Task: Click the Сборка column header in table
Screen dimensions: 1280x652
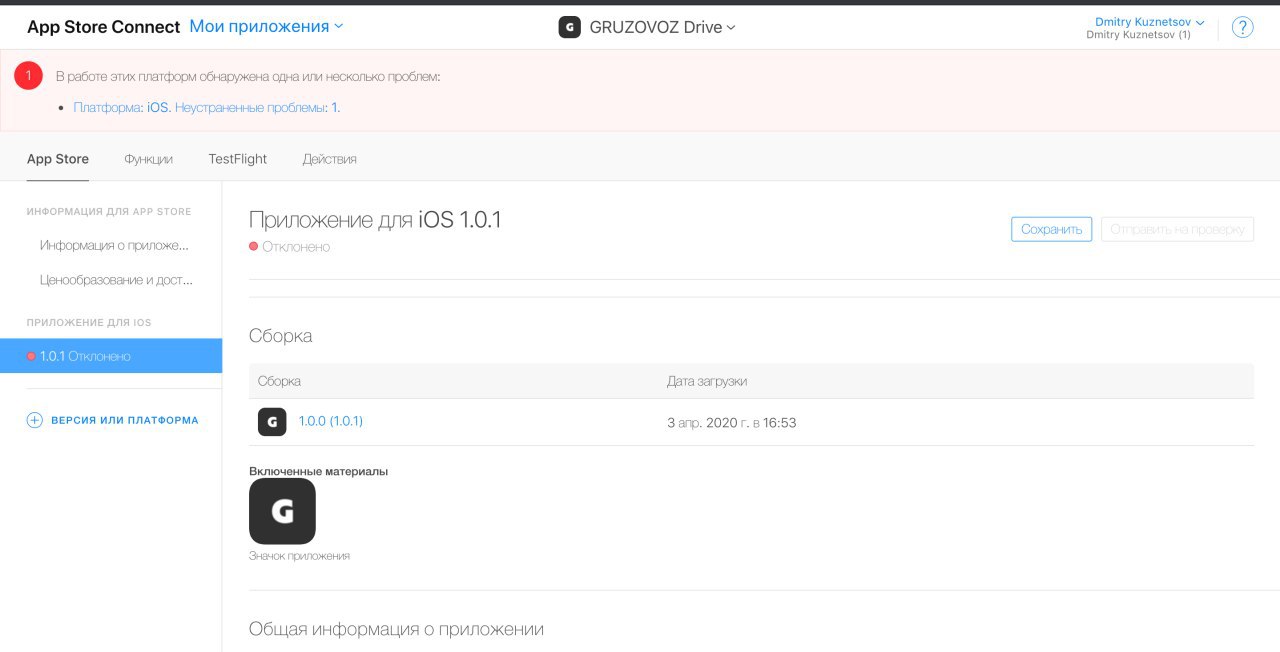Action: coord(279,381)
